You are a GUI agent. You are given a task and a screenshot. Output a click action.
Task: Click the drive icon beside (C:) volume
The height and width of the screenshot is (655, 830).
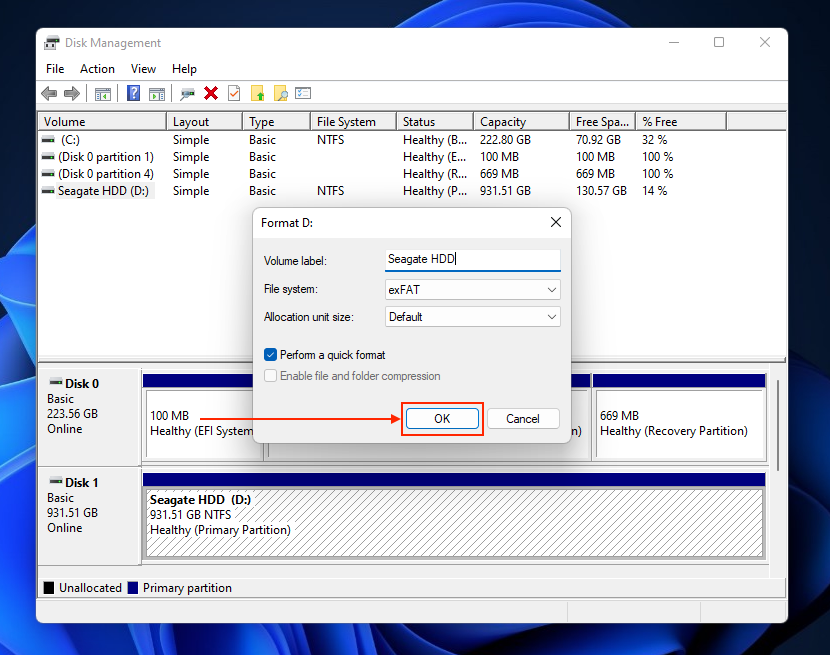pos(48,140)
